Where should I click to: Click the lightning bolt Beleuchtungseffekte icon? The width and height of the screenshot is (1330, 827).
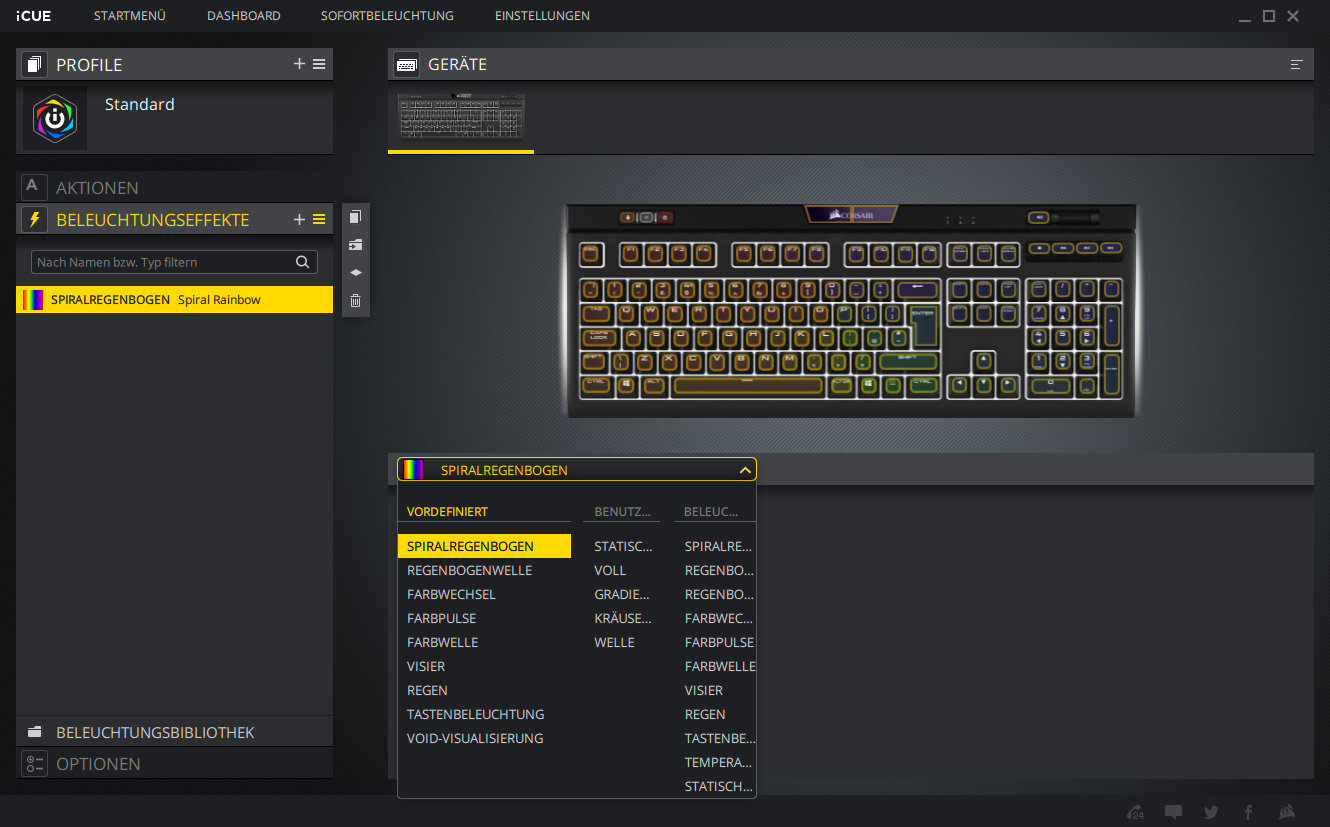(34, 219)
